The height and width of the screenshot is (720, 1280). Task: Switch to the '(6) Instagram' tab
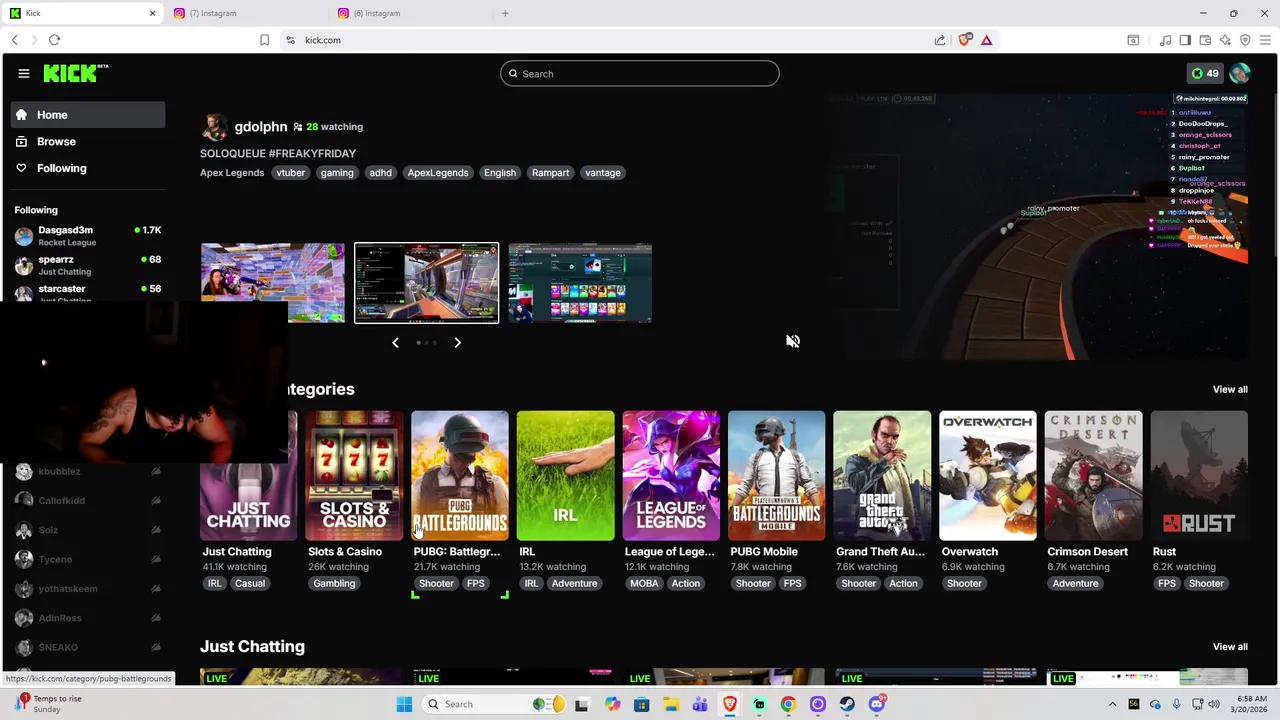pos(410,13)
